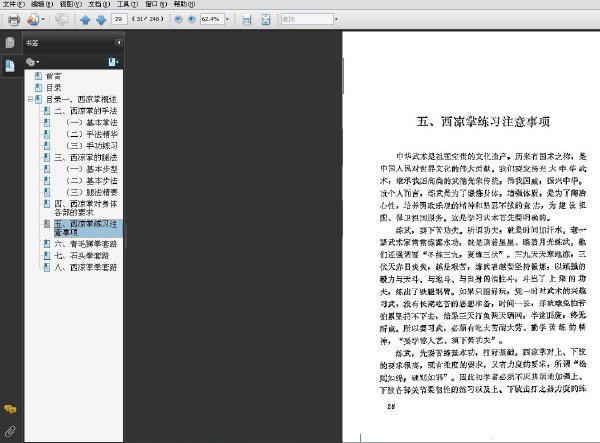Click the Print icon in the toolbar
This screenshot has width=600, height=443.
pyautogui.click(x=14, y=19)
